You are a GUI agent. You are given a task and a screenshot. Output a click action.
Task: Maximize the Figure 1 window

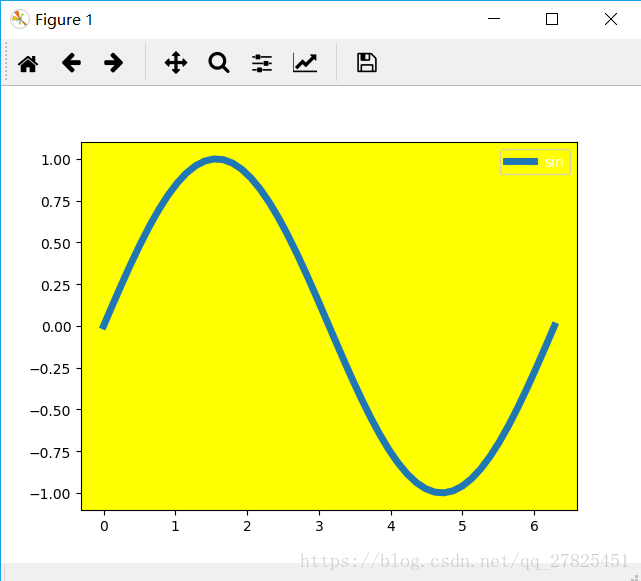point(552,19)
